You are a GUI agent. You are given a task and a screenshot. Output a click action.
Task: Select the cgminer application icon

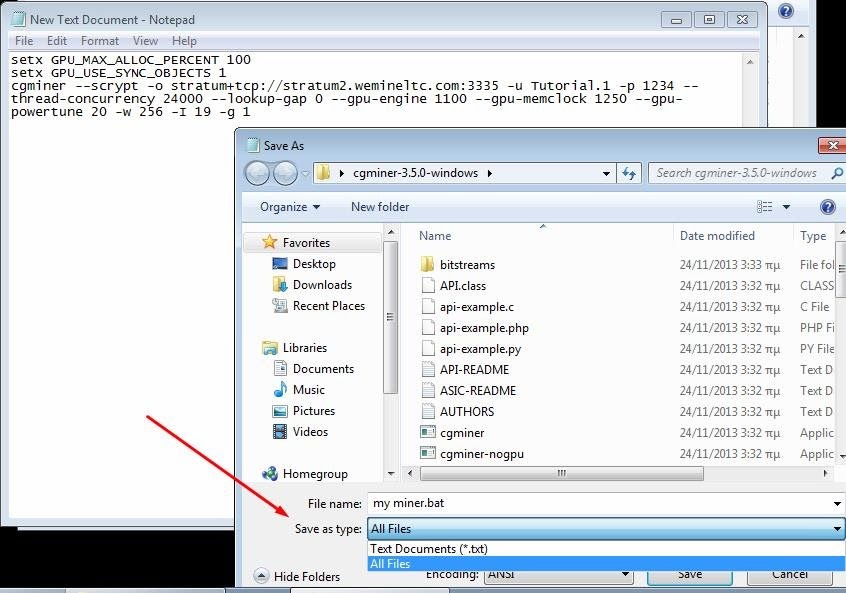coord(428,432)
